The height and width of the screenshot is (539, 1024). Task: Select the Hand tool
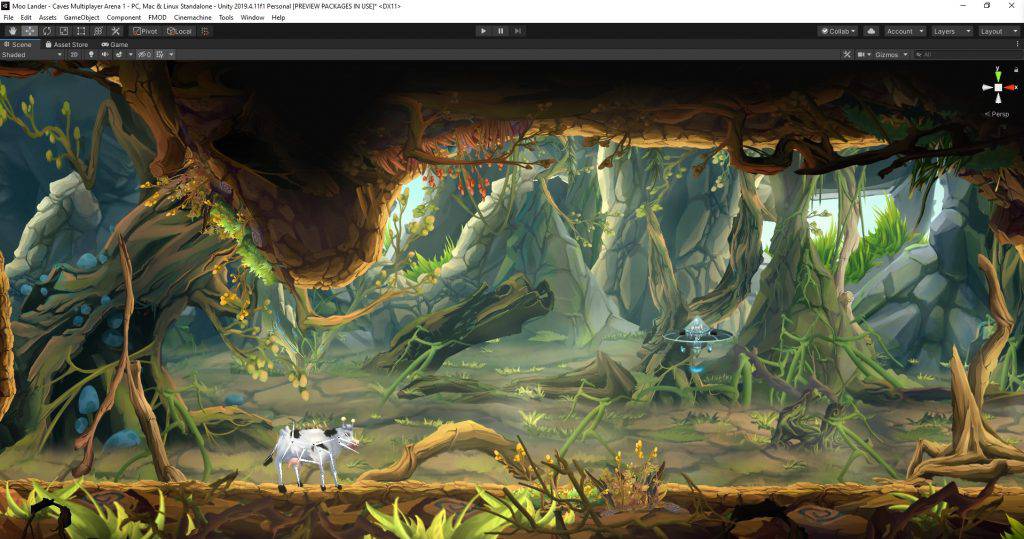click(x=12, y=31)
